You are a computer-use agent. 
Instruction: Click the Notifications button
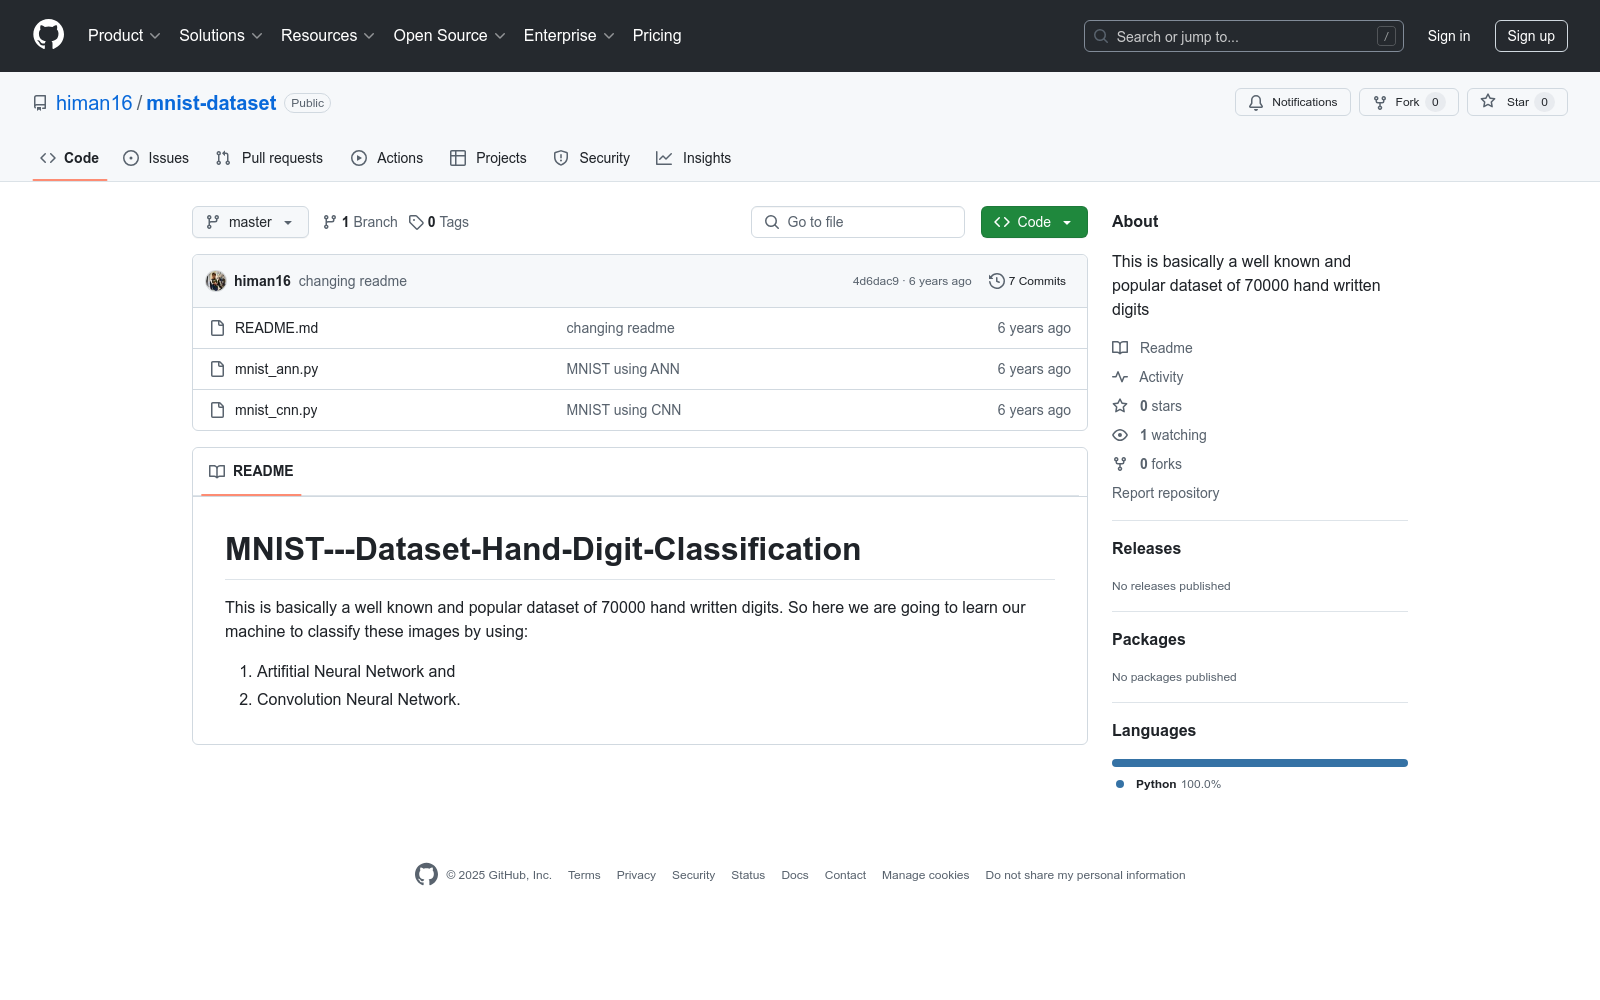(1293, 102)
